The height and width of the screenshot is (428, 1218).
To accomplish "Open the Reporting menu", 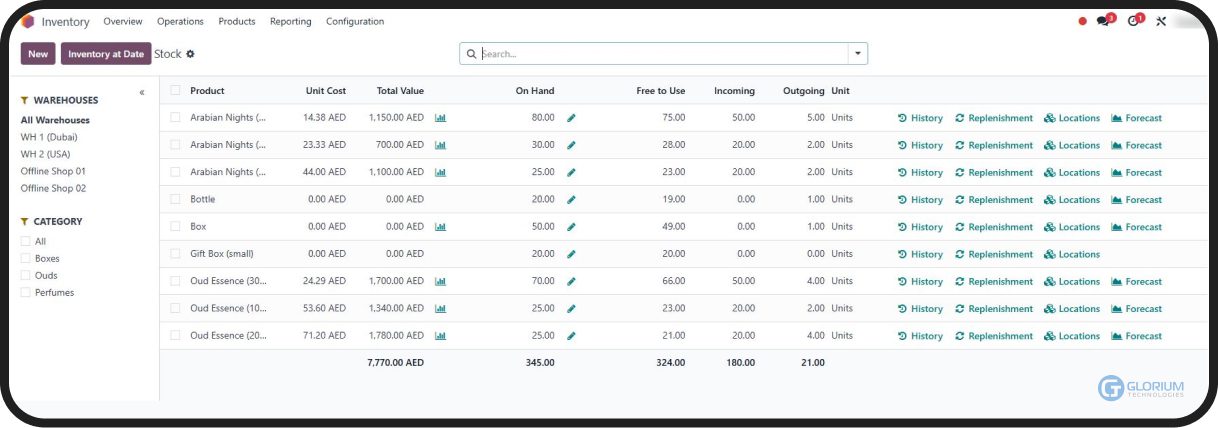I will (x=290, y=21).
